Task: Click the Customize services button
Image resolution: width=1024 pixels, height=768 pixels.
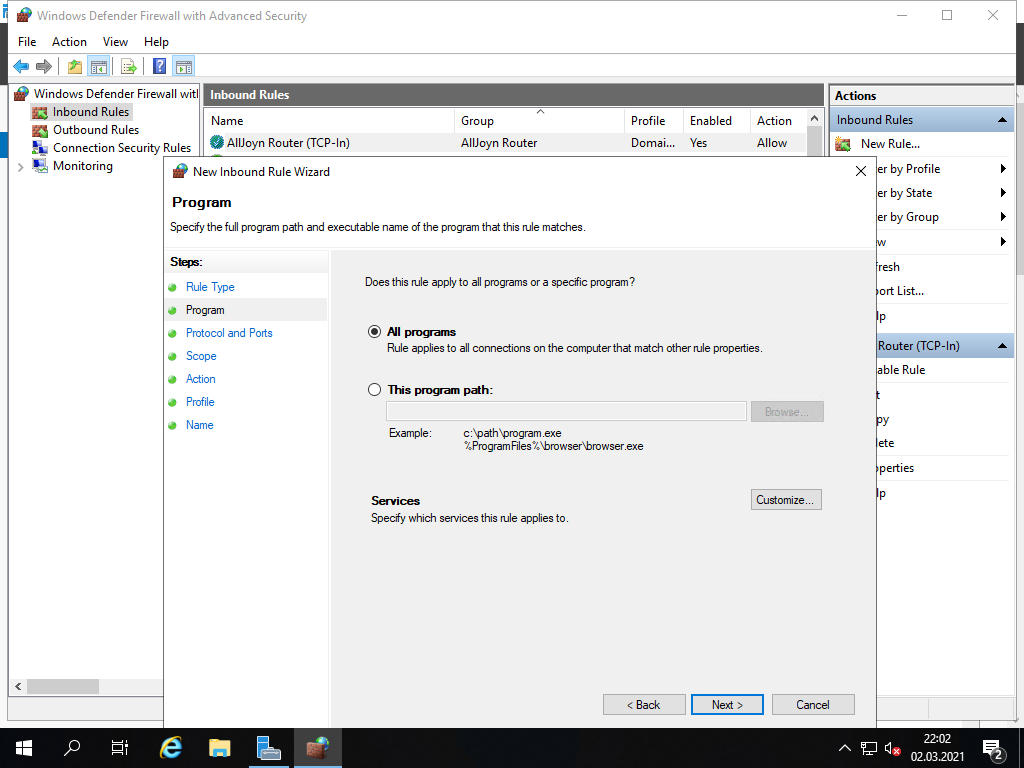Action: click(x=786, y=500)
